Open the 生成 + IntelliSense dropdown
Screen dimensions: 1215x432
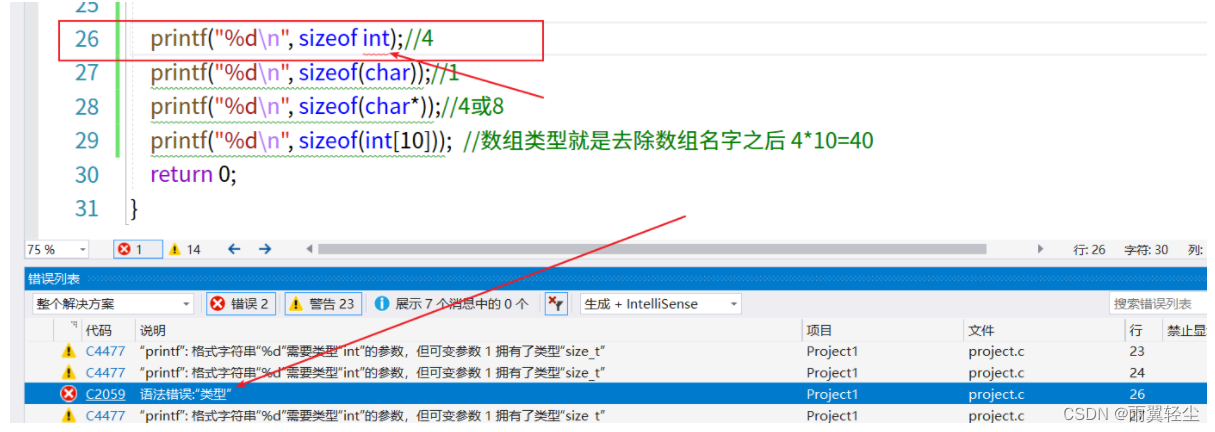[660, 304]
